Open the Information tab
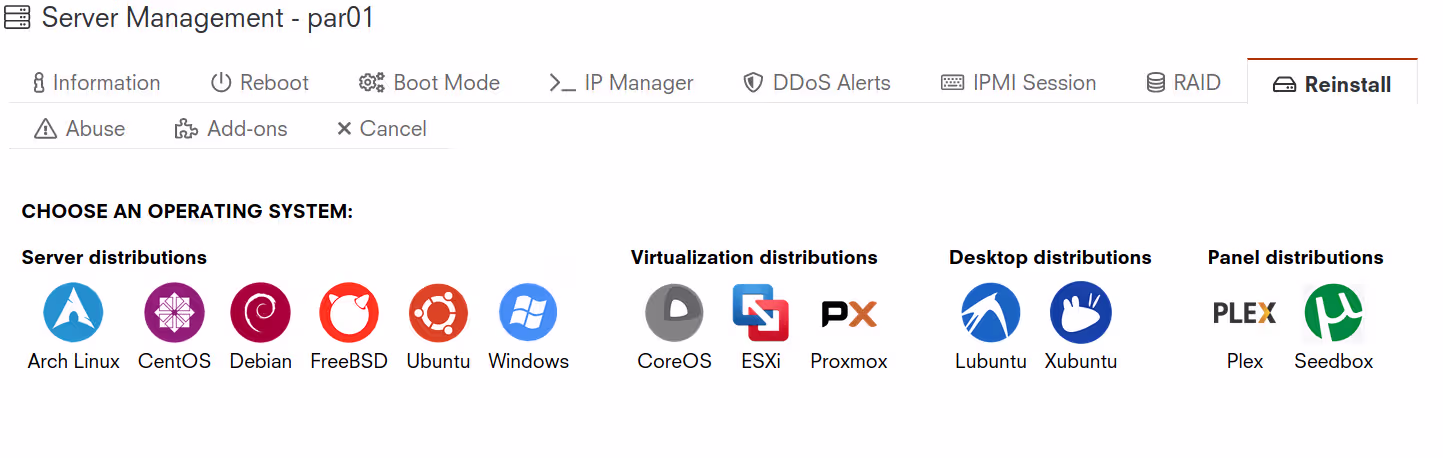The width and height of the screenshot is (1443, 458). 96,83
